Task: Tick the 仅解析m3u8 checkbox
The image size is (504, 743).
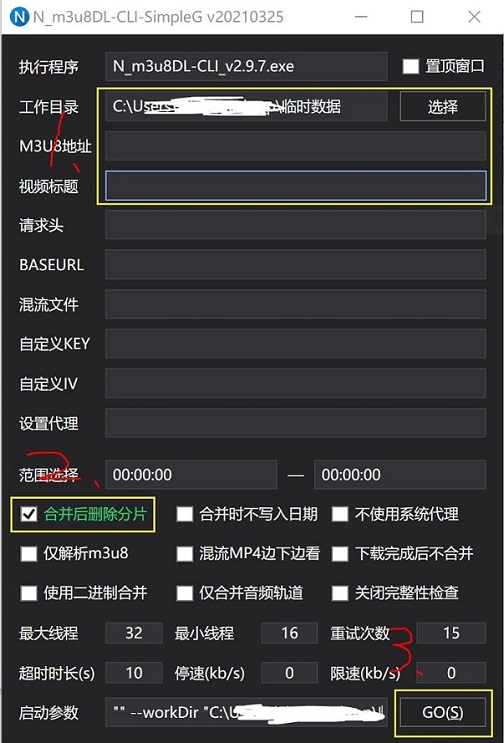Action: [x=29, y=553]
